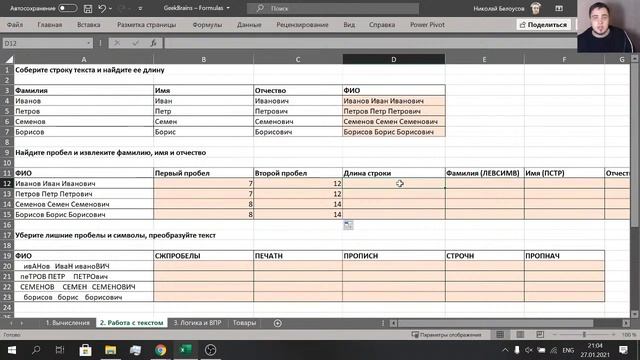Click the 'ПРОПНАЧ' header cell
640x360 pixels.
[564, 256]
